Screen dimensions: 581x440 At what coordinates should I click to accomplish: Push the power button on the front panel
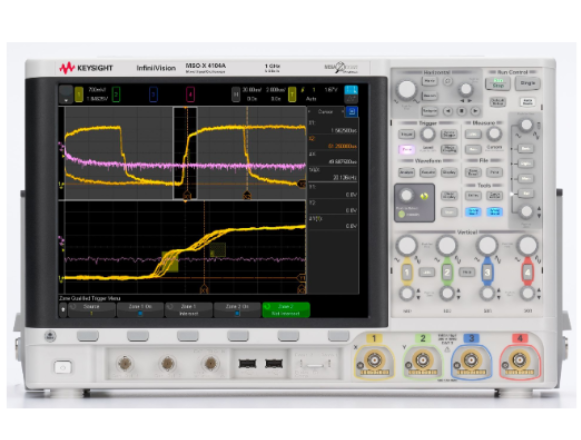63,367
